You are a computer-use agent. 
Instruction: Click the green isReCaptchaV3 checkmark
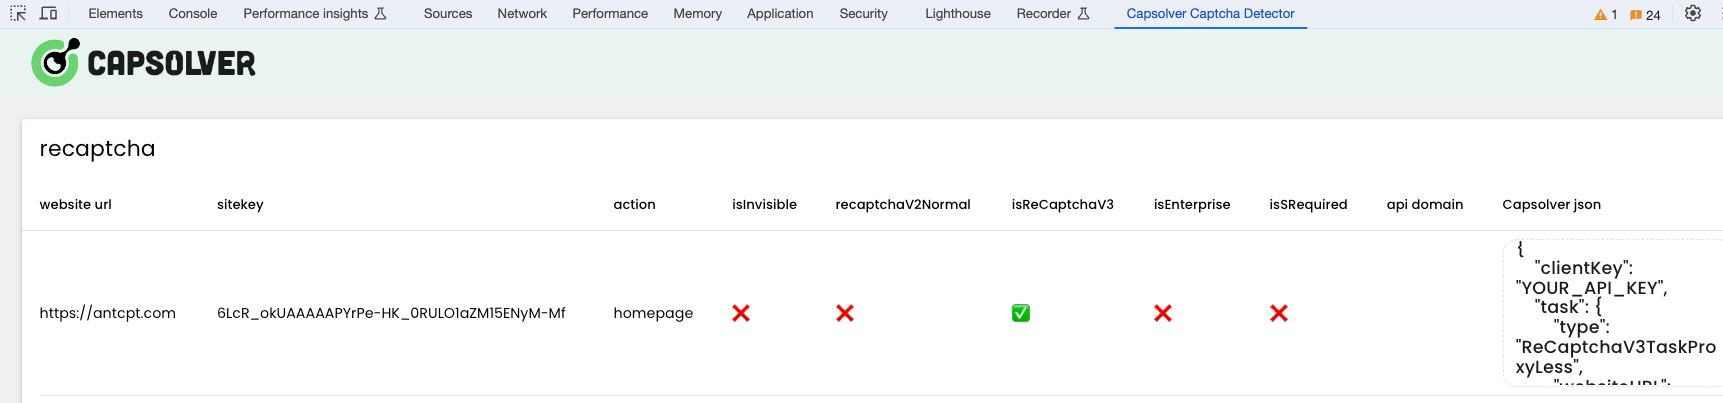click(1020, 313)
